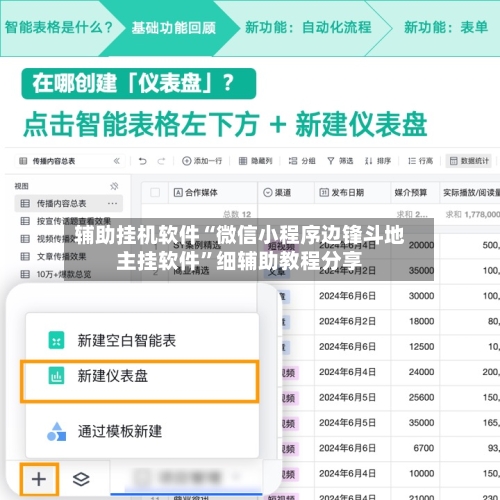The image size is (500, 500).
Task: Go to the 新功能：表单 step
Action: tap(446, 27)
